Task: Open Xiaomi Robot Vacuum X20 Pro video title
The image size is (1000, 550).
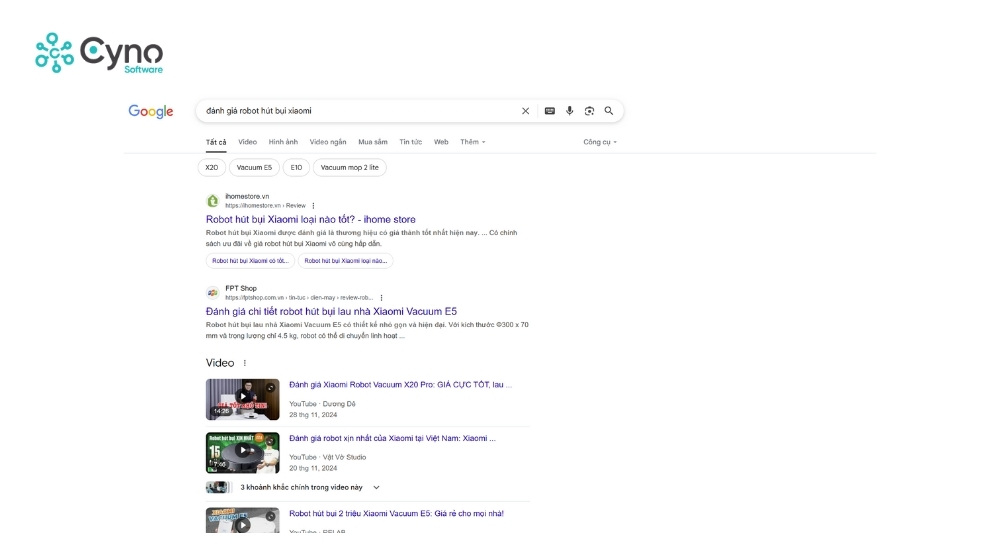Action: click(401, 385)
